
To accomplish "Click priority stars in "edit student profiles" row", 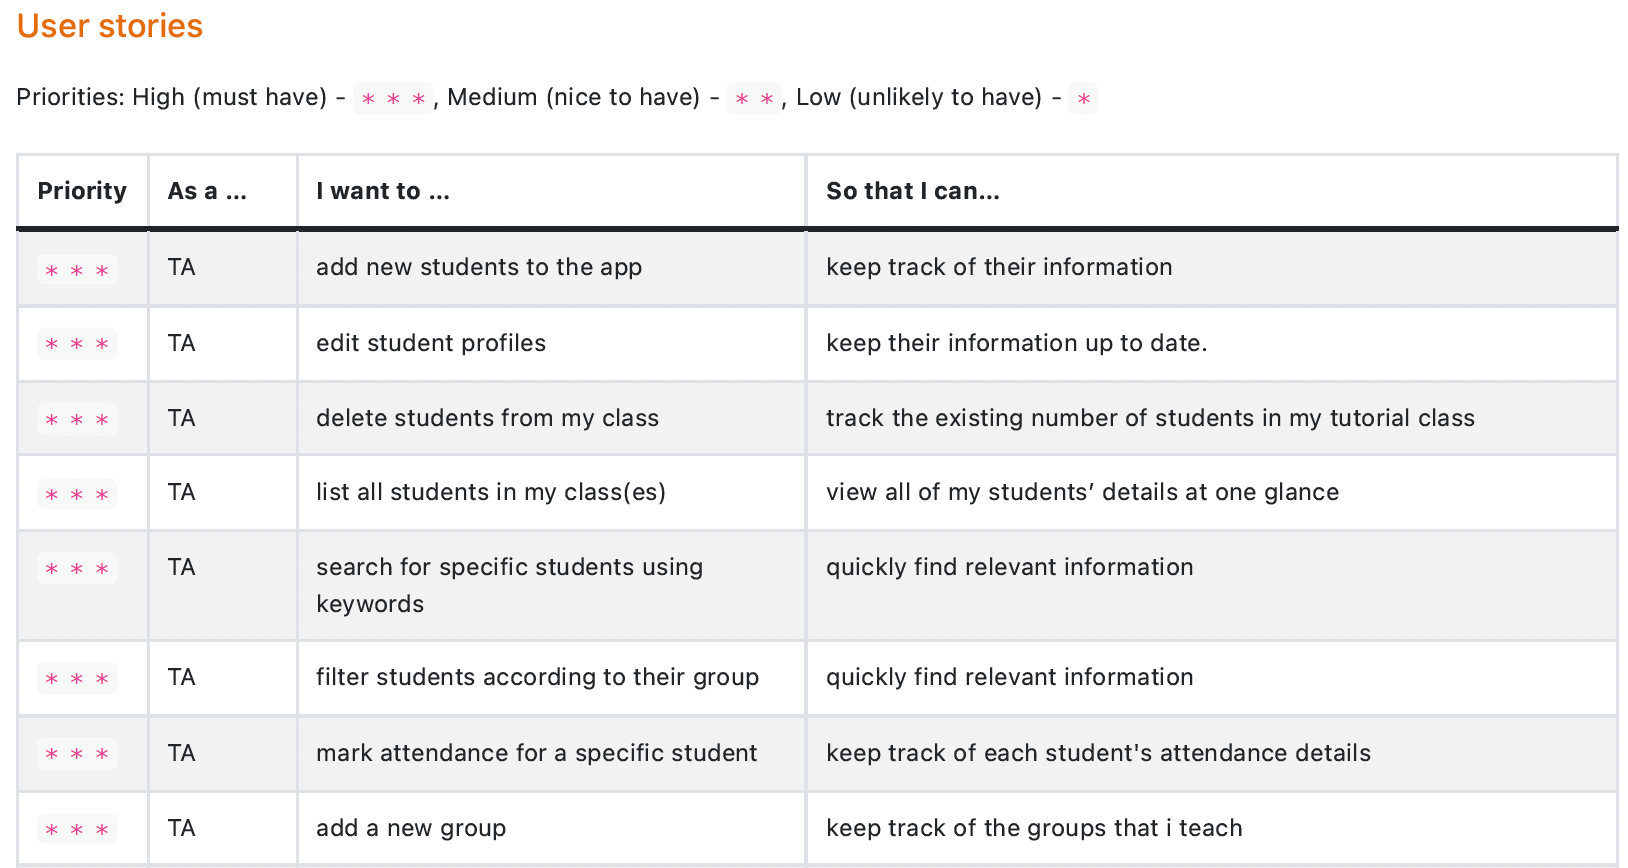I will [x=77, y=344].
